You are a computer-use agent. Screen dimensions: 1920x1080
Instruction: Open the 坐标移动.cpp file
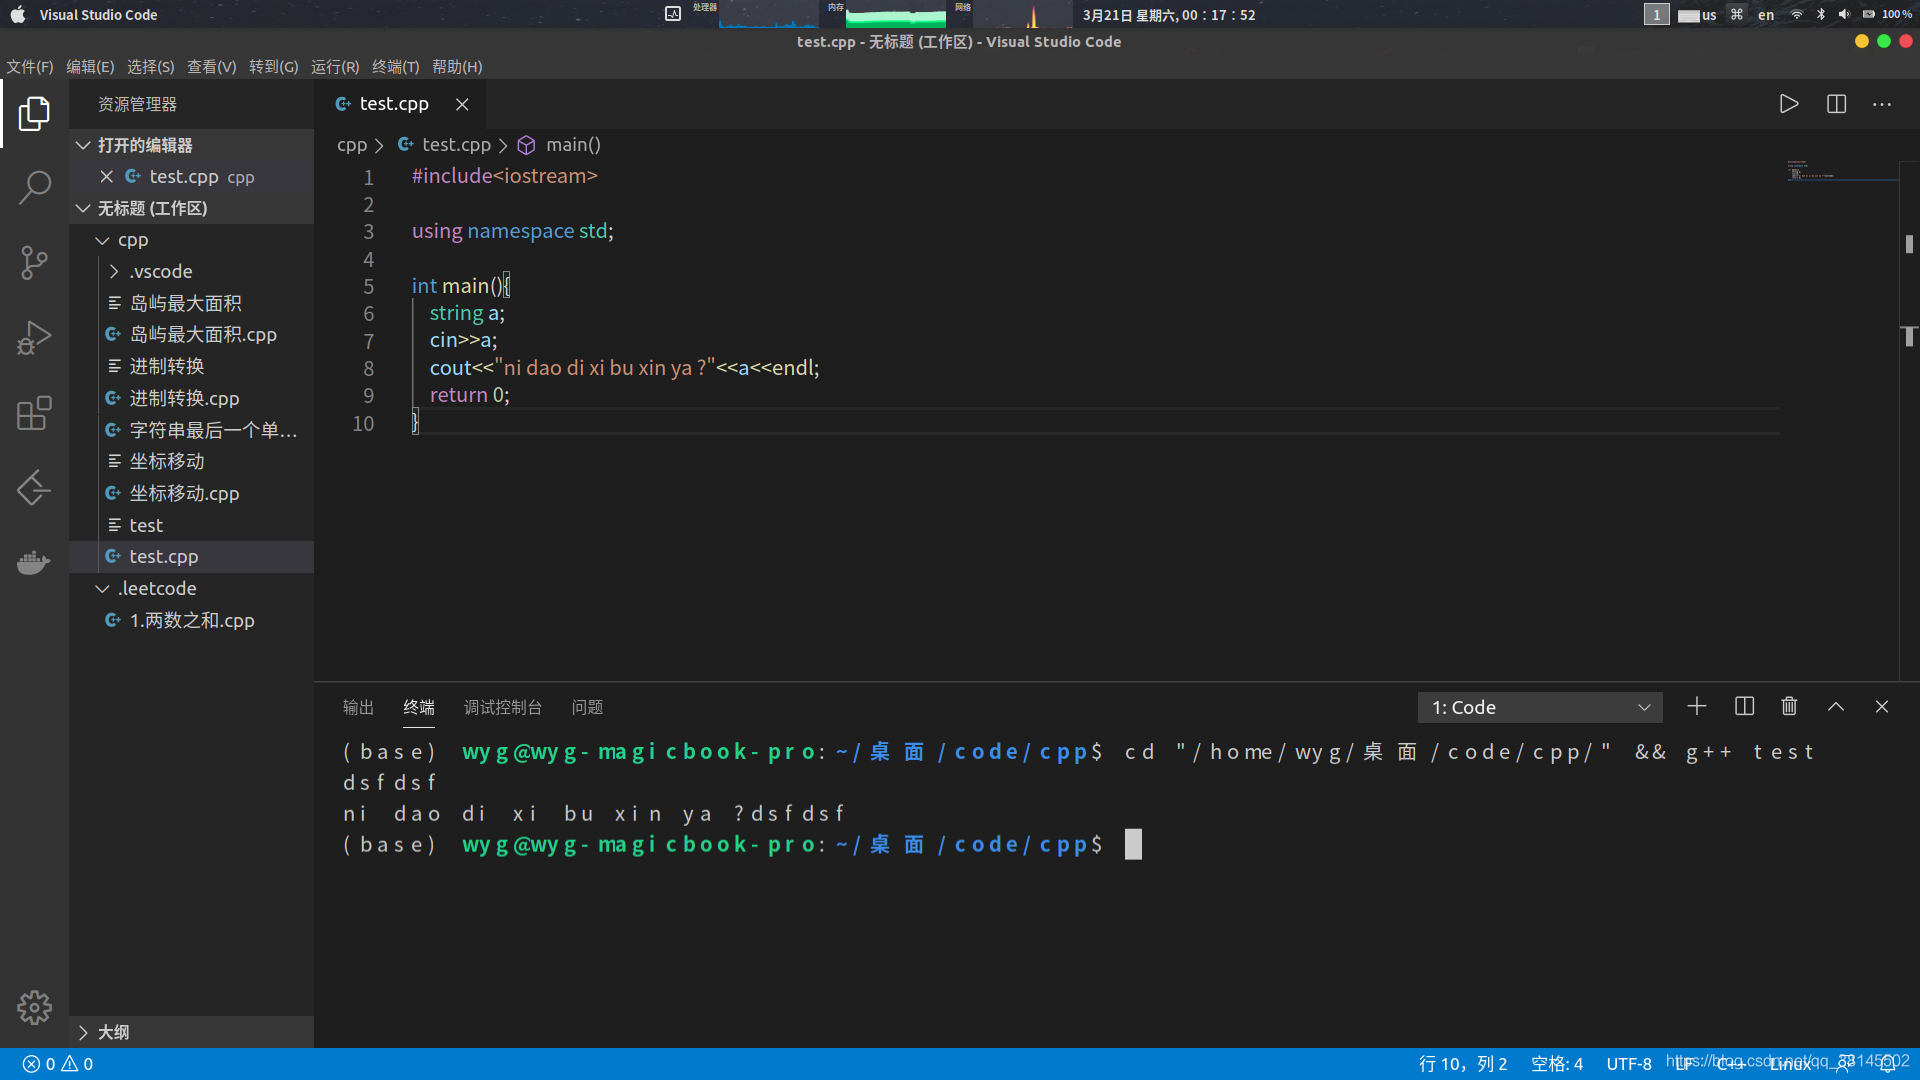[x=191, y=493]
